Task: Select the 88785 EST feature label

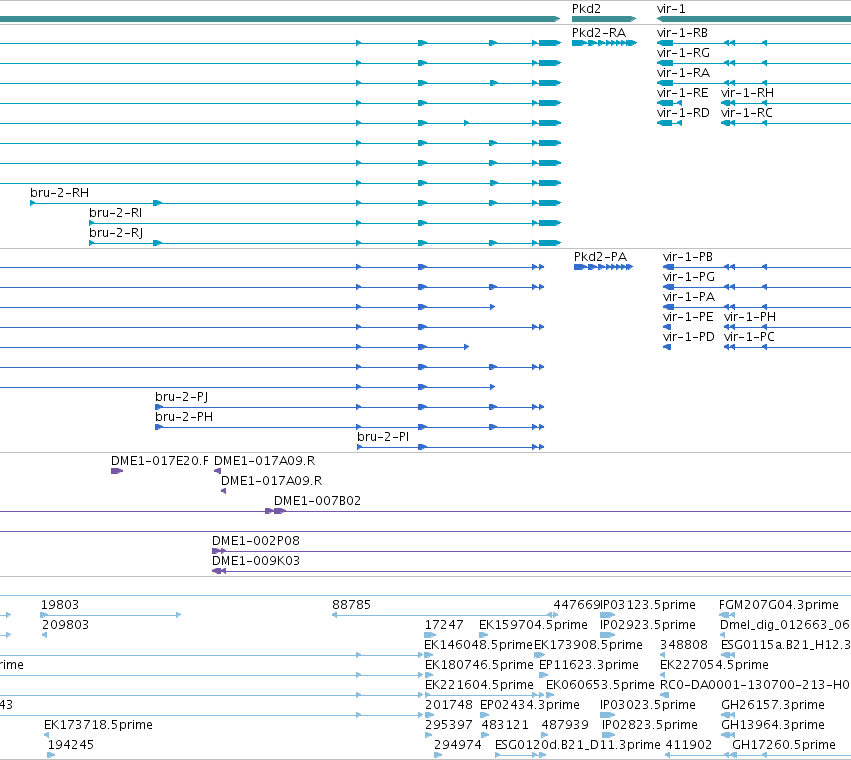Action: 351,605
